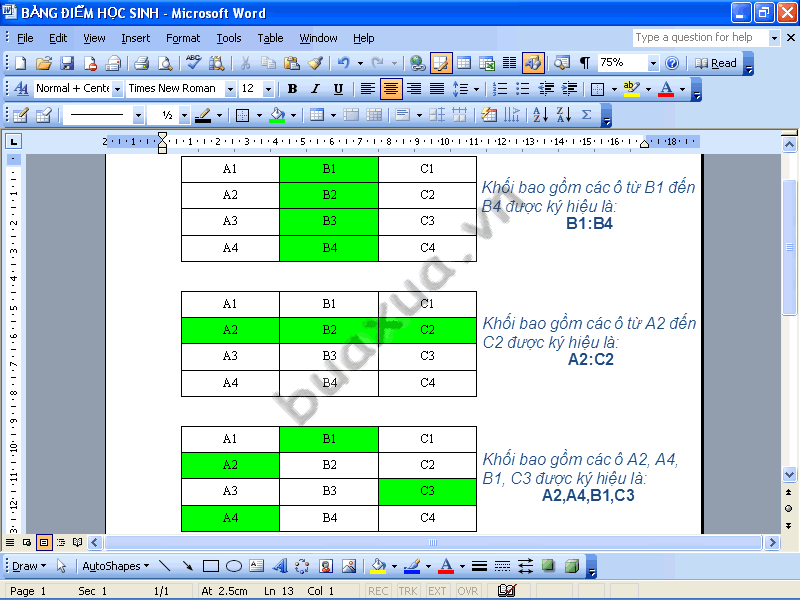Paste with the clipboard icon

click(x=291, y=63)
